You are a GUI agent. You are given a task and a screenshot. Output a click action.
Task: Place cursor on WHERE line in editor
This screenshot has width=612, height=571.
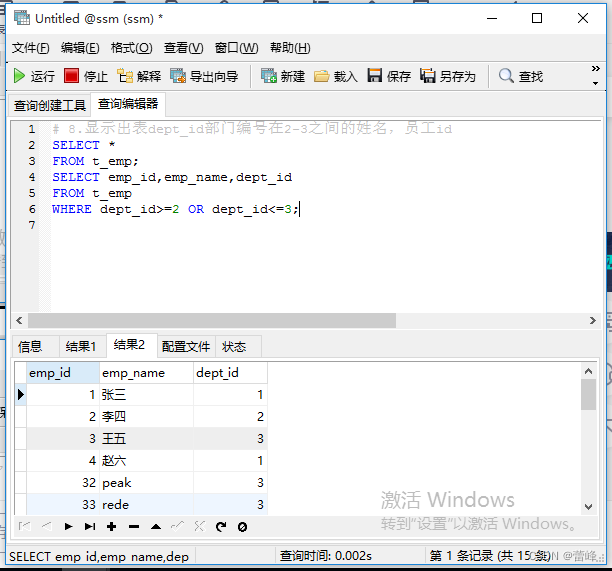click(175, 209)
